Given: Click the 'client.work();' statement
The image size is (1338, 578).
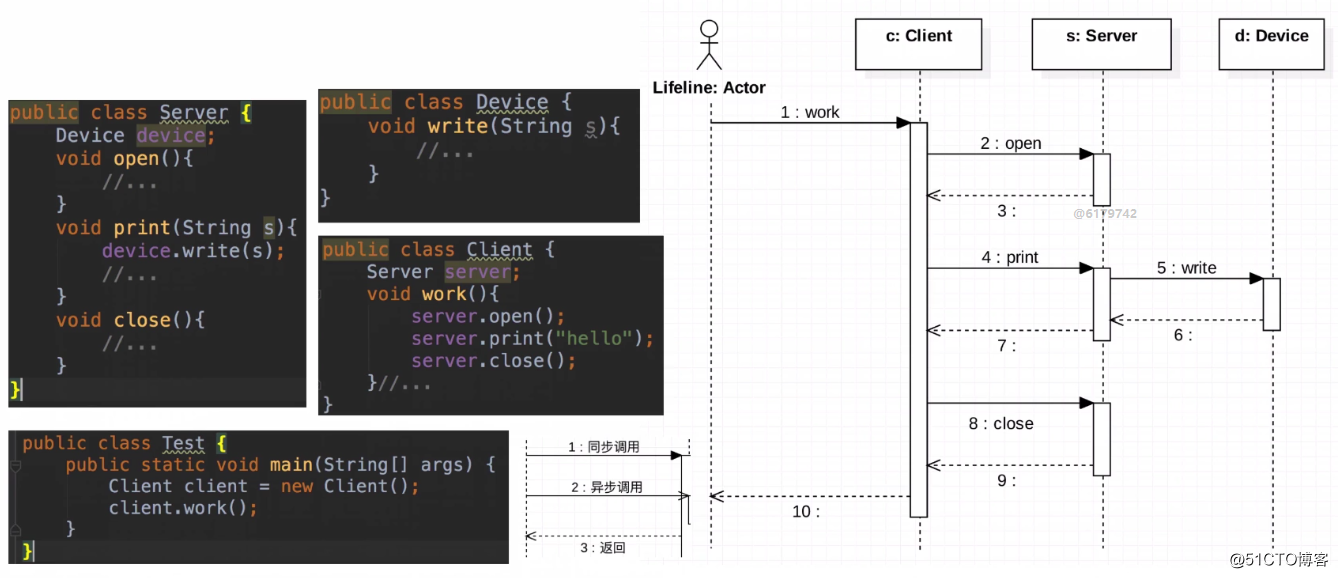Looking at the screenshot, I should (x=183, y=508).
